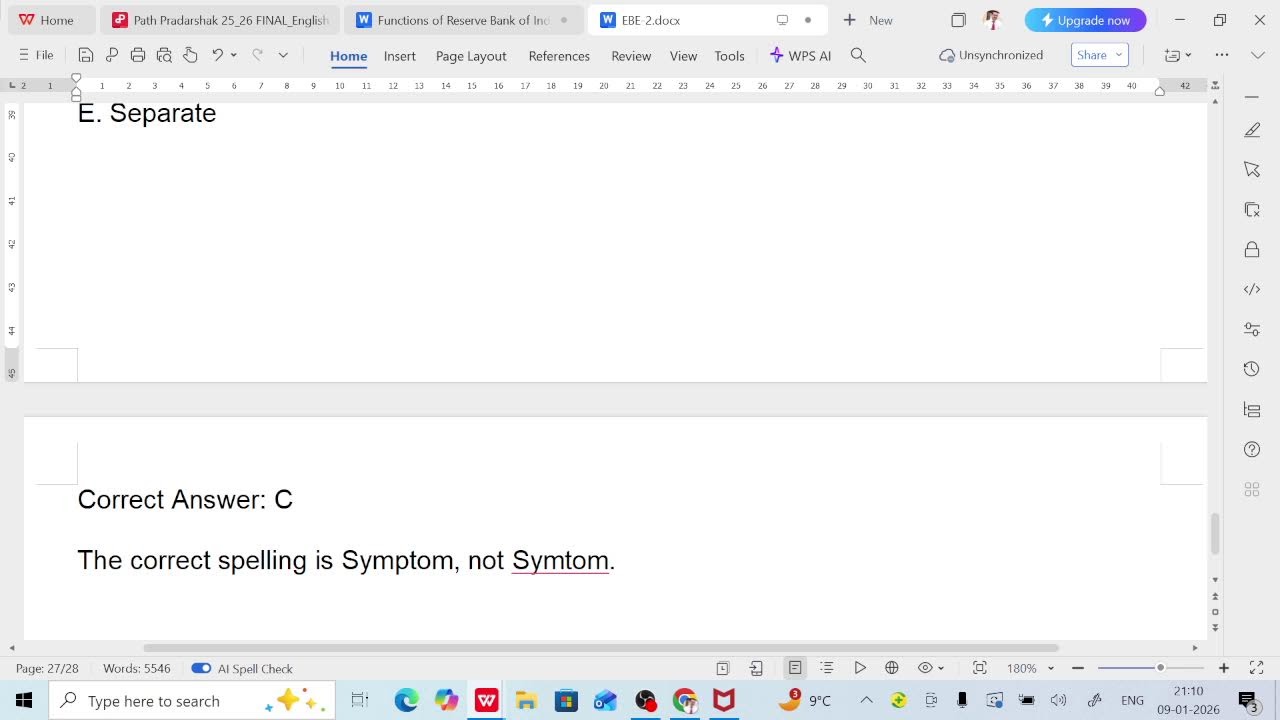Click the Redo arrow icon
1280x720 pixels.
pyautogui.click(x=257, y=55)
